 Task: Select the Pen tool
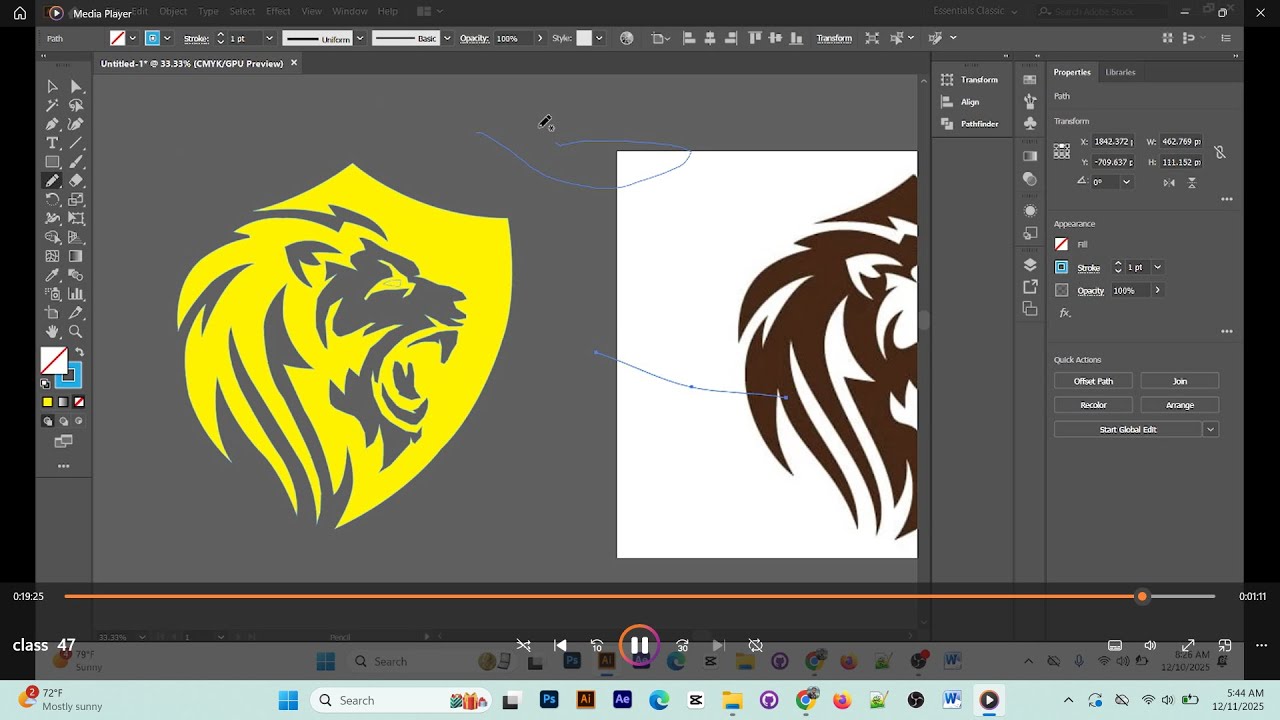click(52, 124)
